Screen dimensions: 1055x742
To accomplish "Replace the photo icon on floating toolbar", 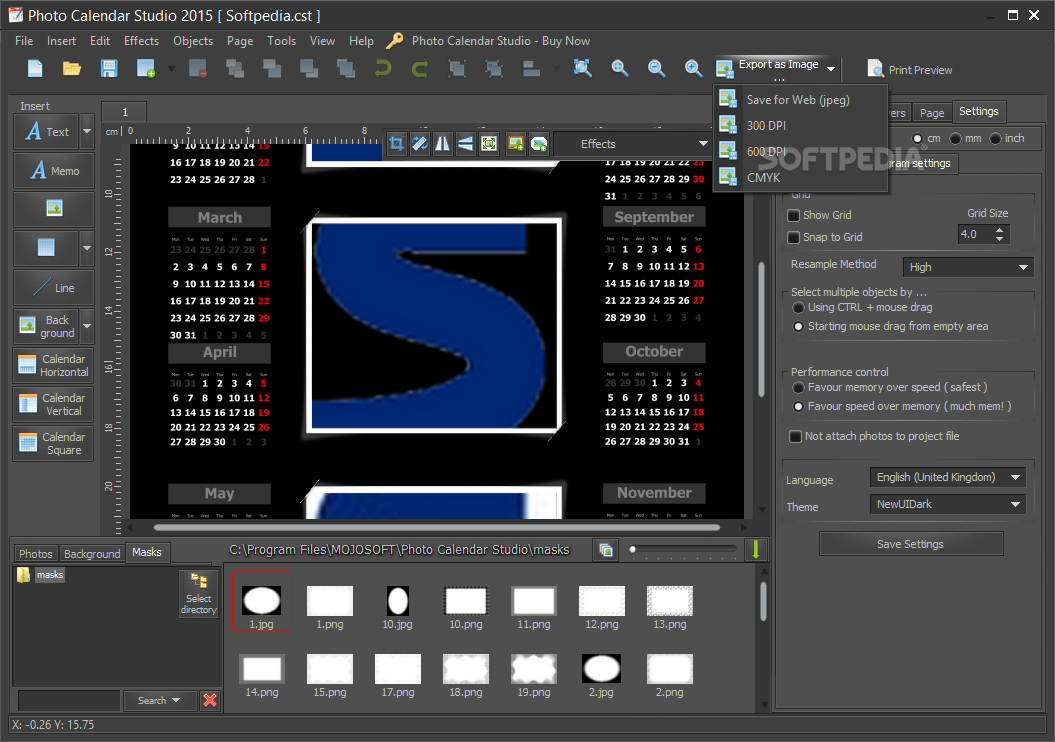I will pos(539,143).
